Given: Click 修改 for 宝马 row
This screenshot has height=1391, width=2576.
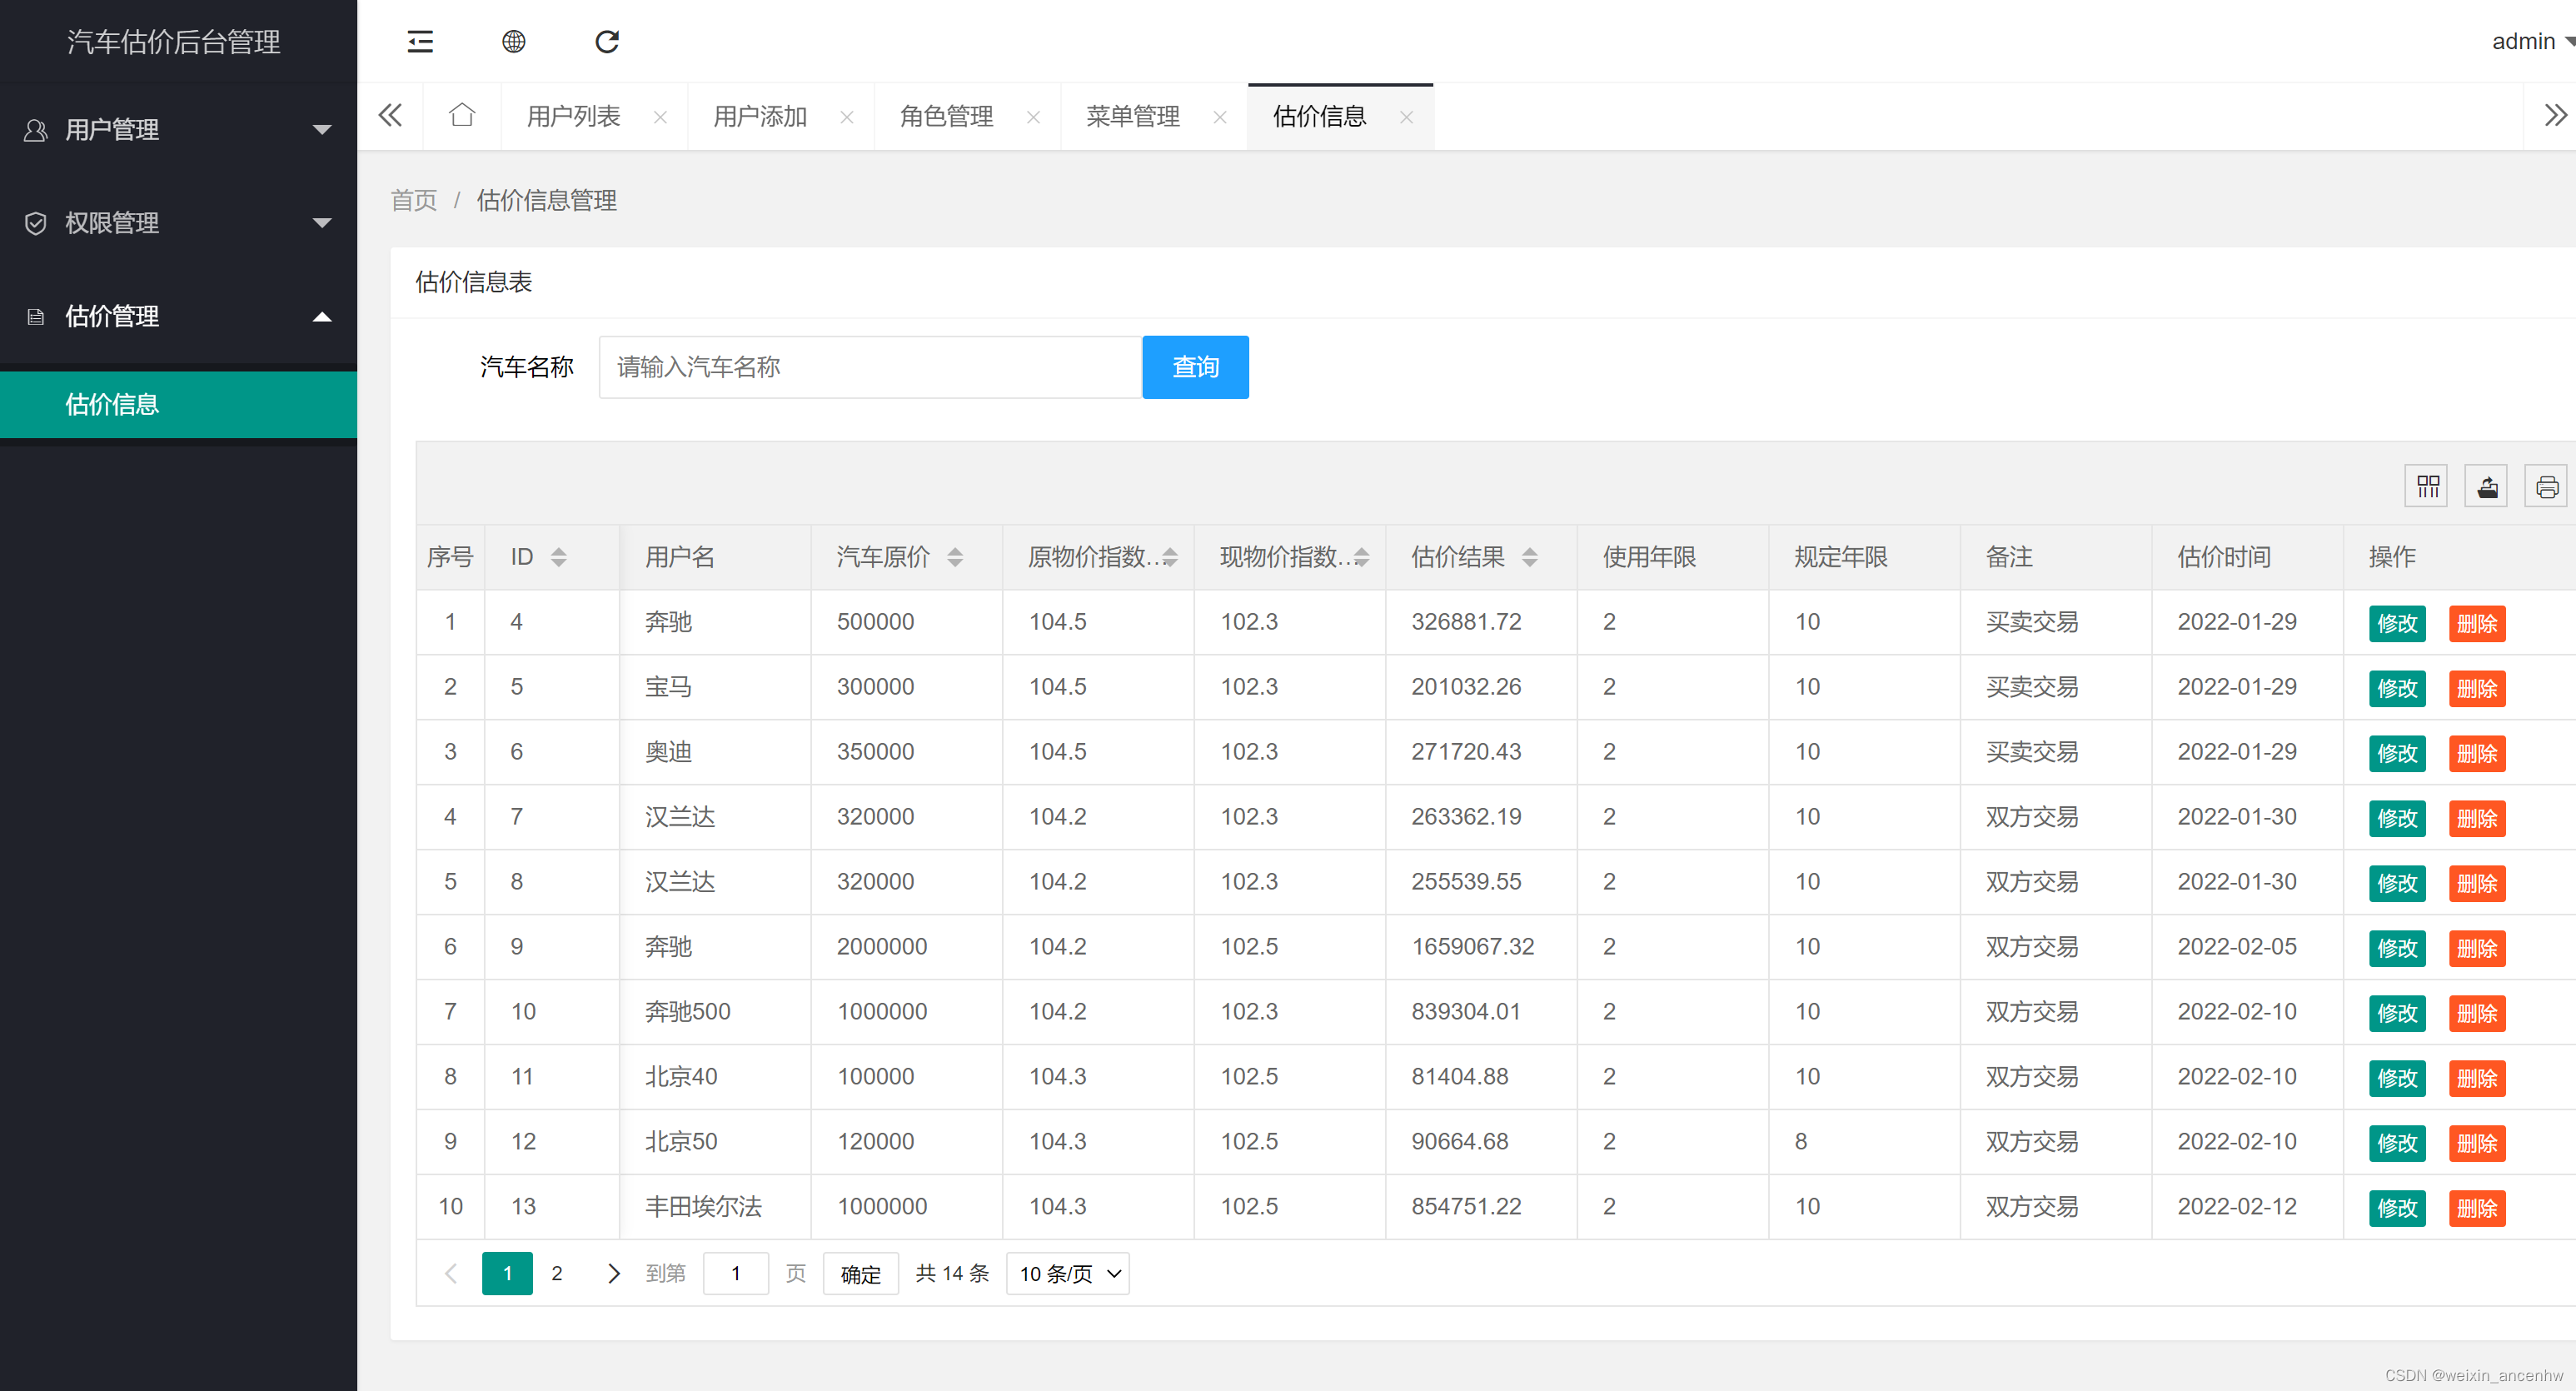Looking at the screenshot, I should 2397,688.
